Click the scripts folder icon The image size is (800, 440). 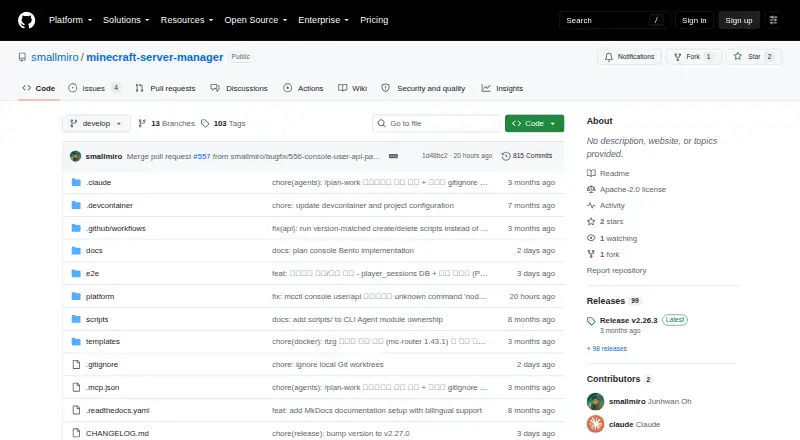coord(76,320)
